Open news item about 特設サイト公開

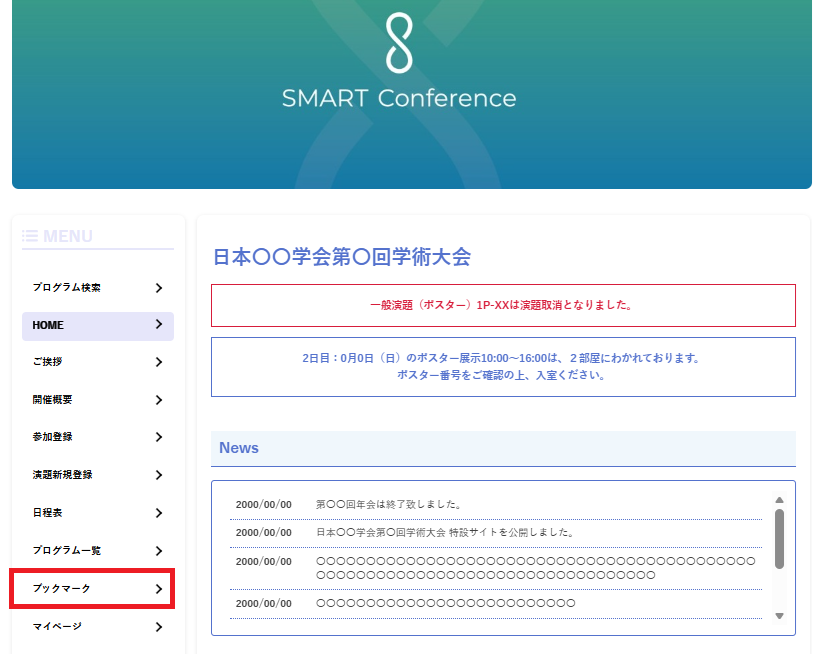pyautogui.click(x=445, y=533)
